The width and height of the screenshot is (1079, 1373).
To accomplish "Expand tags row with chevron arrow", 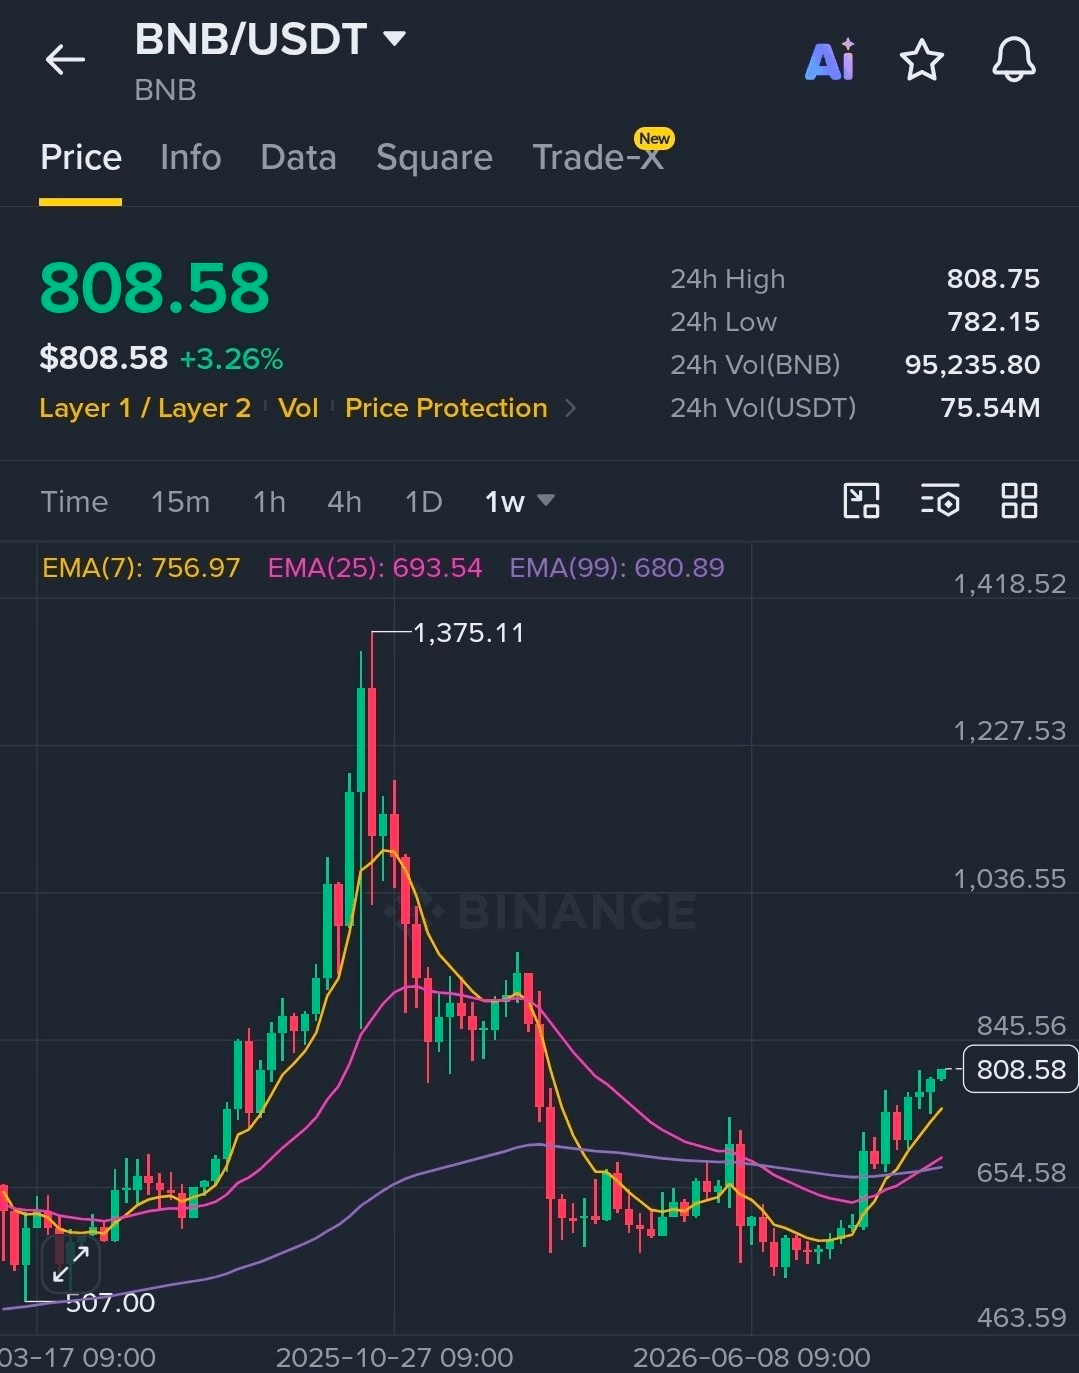I will pyautogui.click(x=571, y=408).
